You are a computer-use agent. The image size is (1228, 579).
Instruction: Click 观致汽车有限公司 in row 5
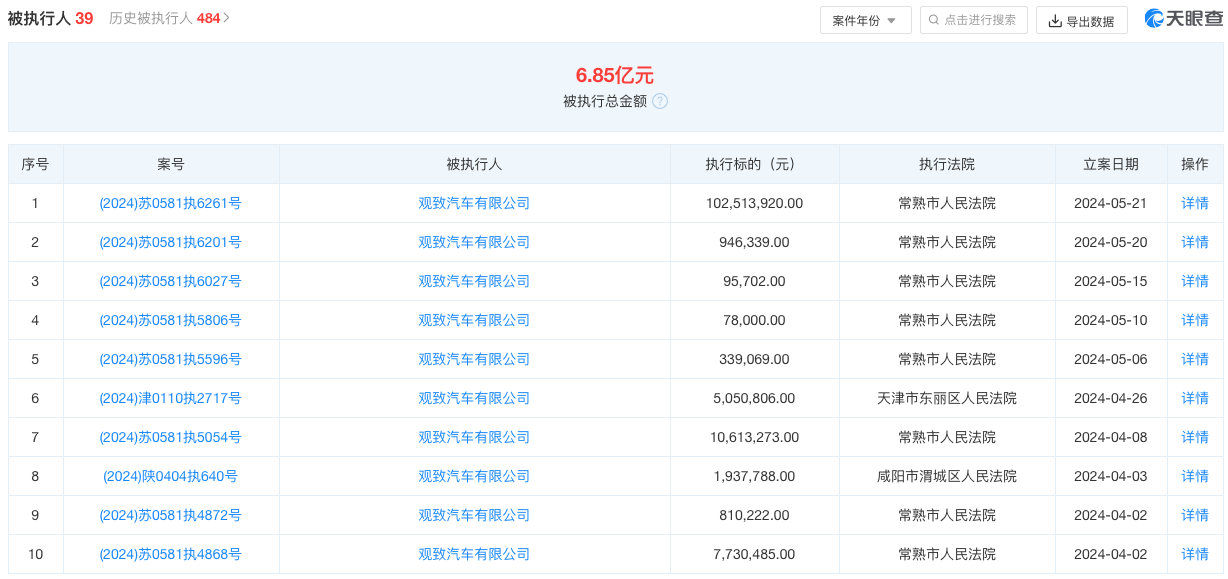474,359
